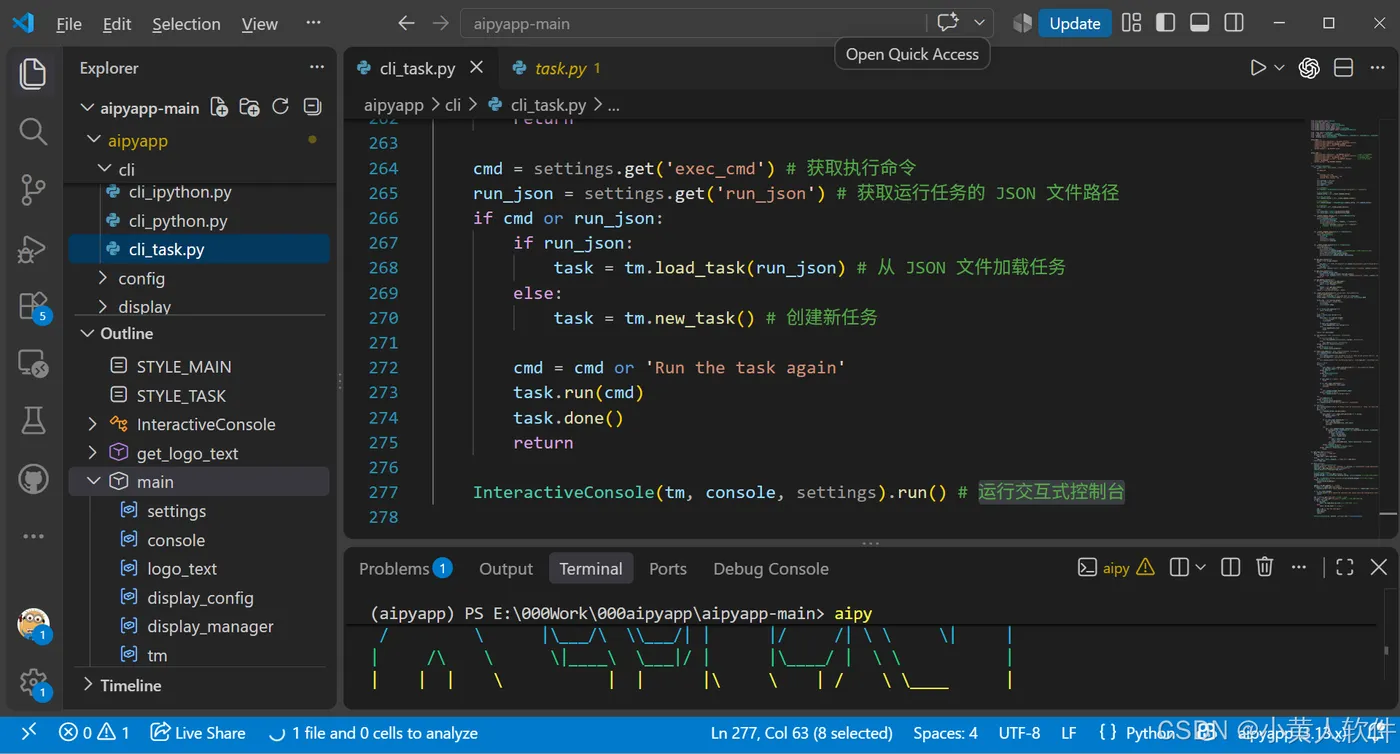Split the editor to the side
Image resolution: width=1400 pixels, height=754 pixels.
click(x=1344, y=68)
